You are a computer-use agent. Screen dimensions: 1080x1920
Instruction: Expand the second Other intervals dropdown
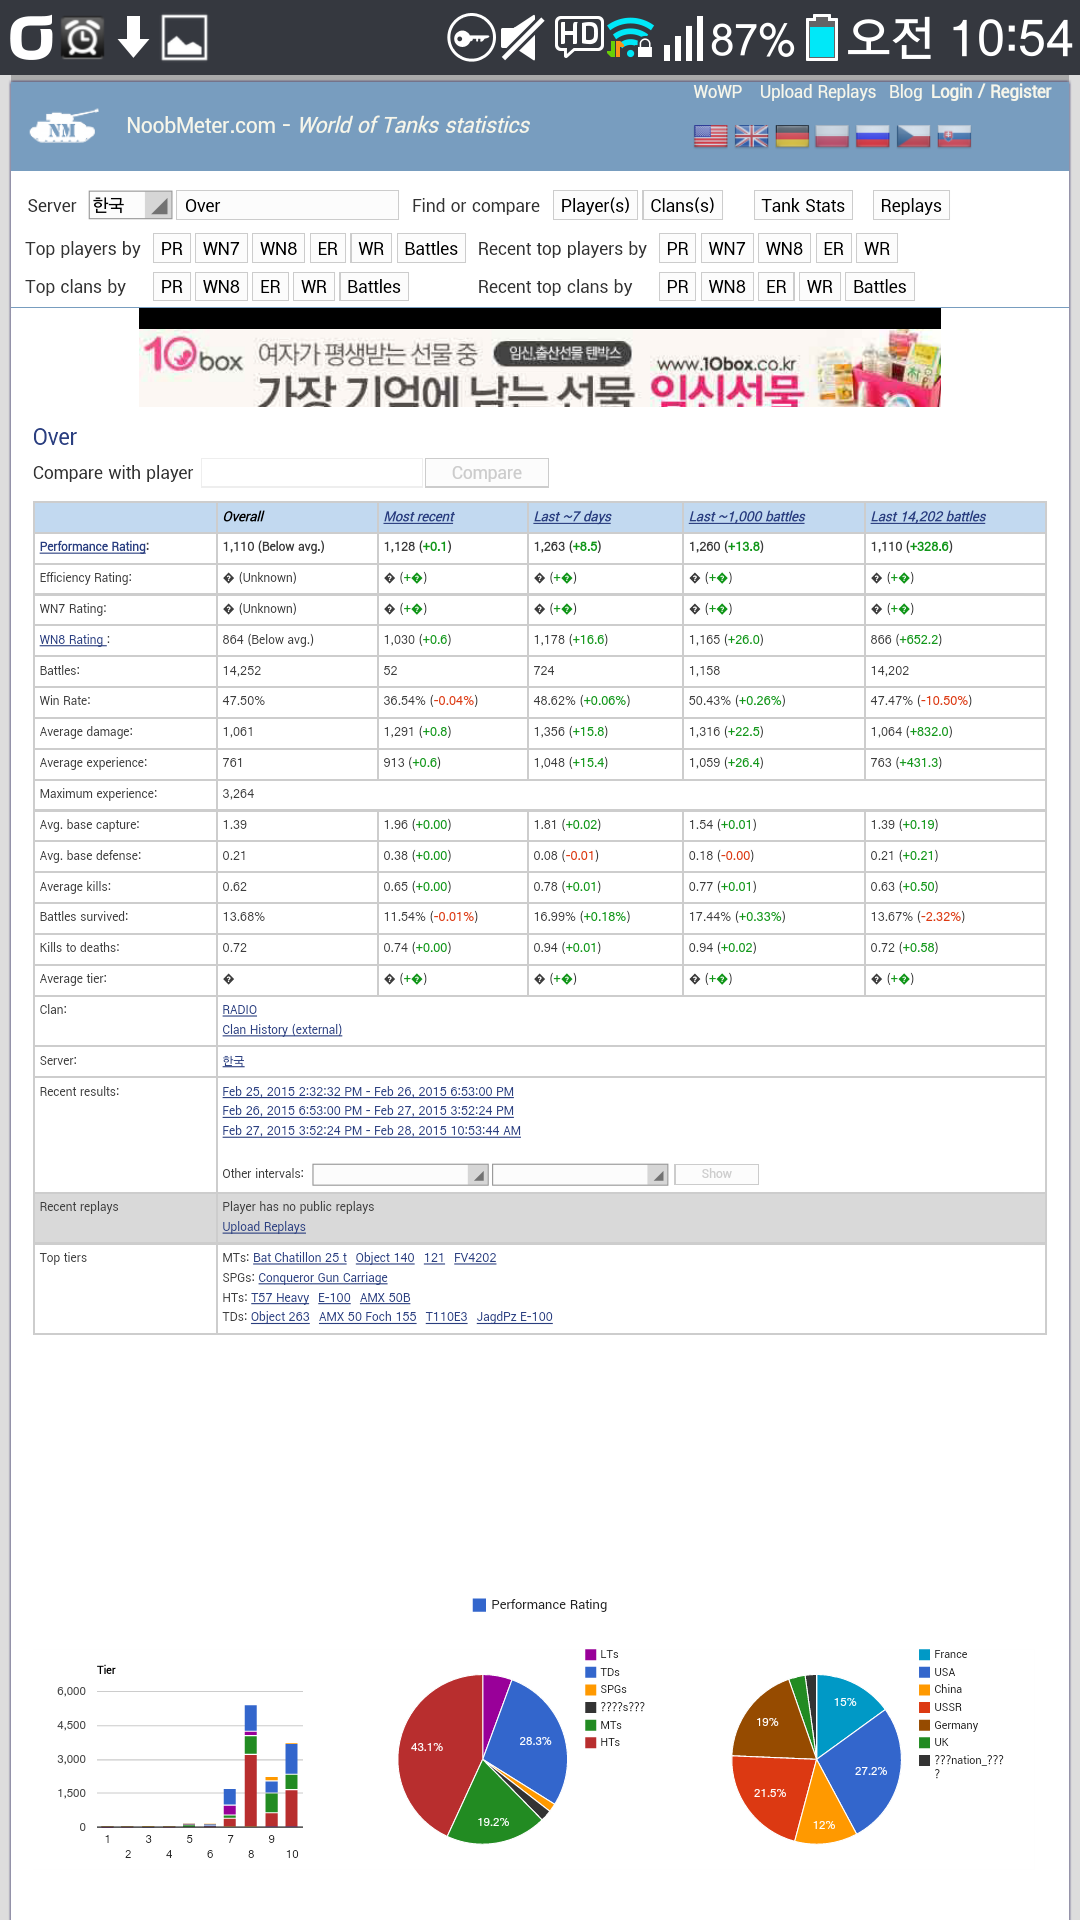[580, 1174]
